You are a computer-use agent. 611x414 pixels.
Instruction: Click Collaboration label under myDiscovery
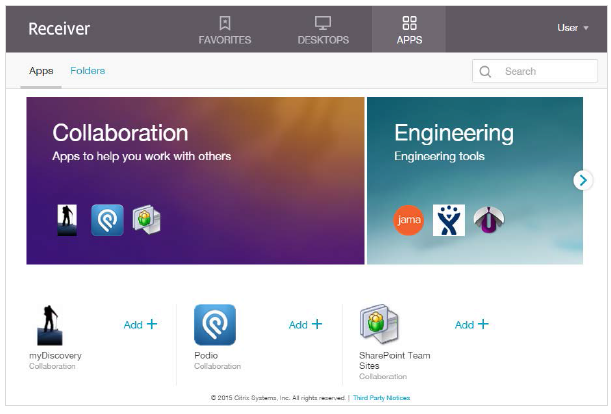point(52,366)
